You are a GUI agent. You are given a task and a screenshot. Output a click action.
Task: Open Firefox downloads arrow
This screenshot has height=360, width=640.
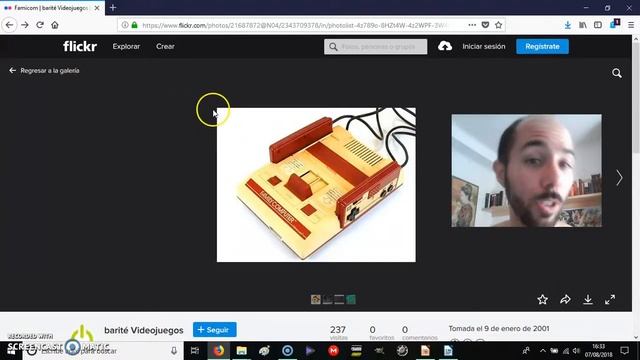point(567,25)
